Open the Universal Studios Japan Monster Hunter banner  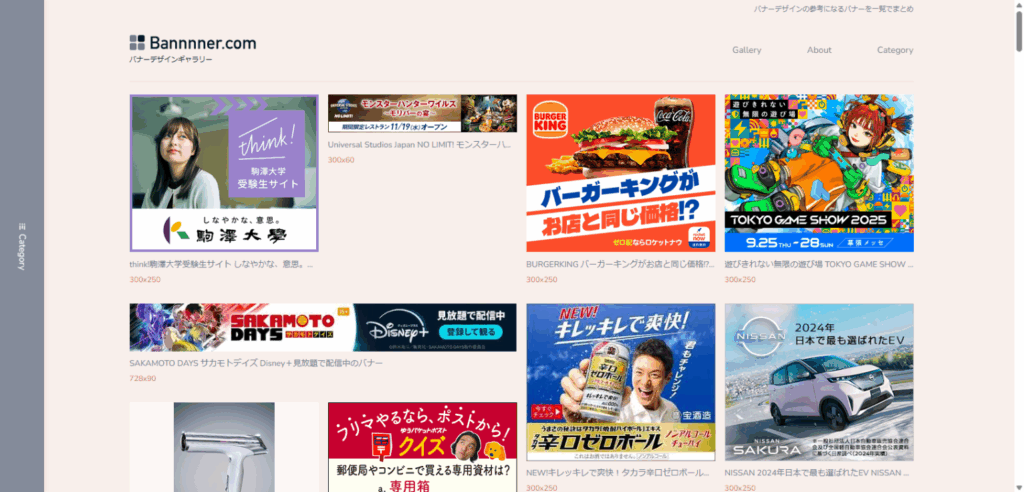point(422,113)
